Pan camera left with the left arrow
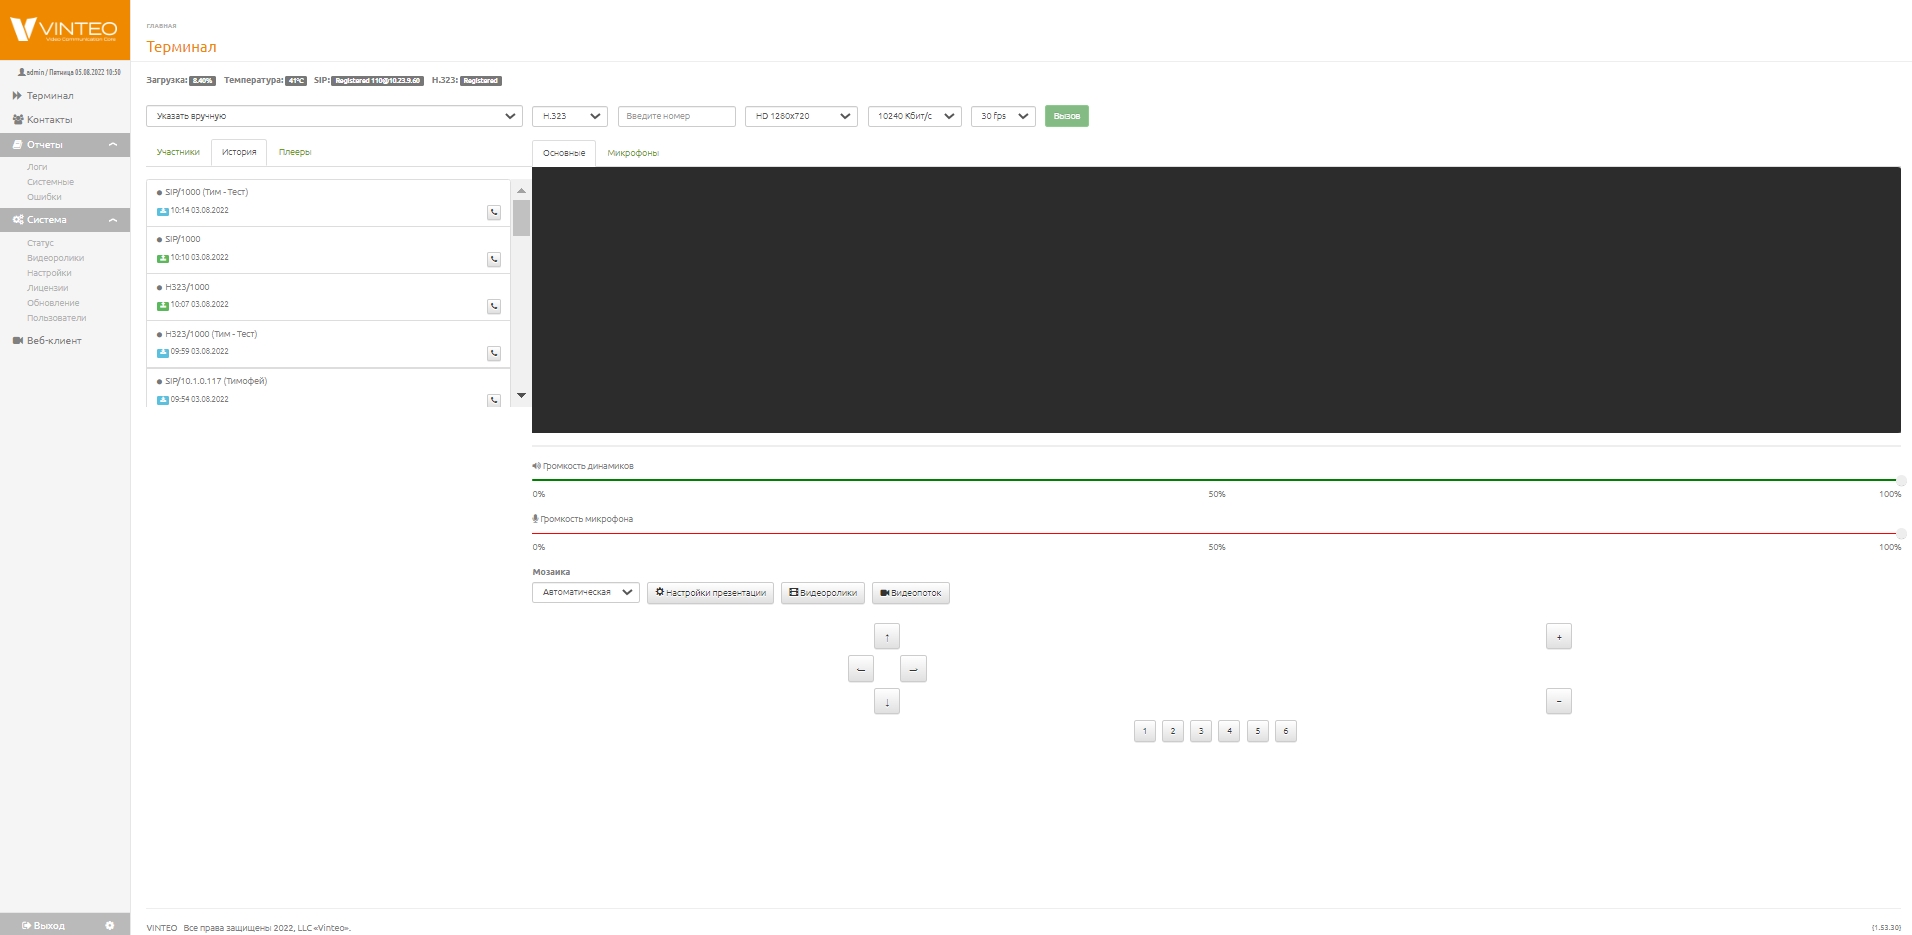The height and width of the screenshot is (935, 1912). (861, 669)
